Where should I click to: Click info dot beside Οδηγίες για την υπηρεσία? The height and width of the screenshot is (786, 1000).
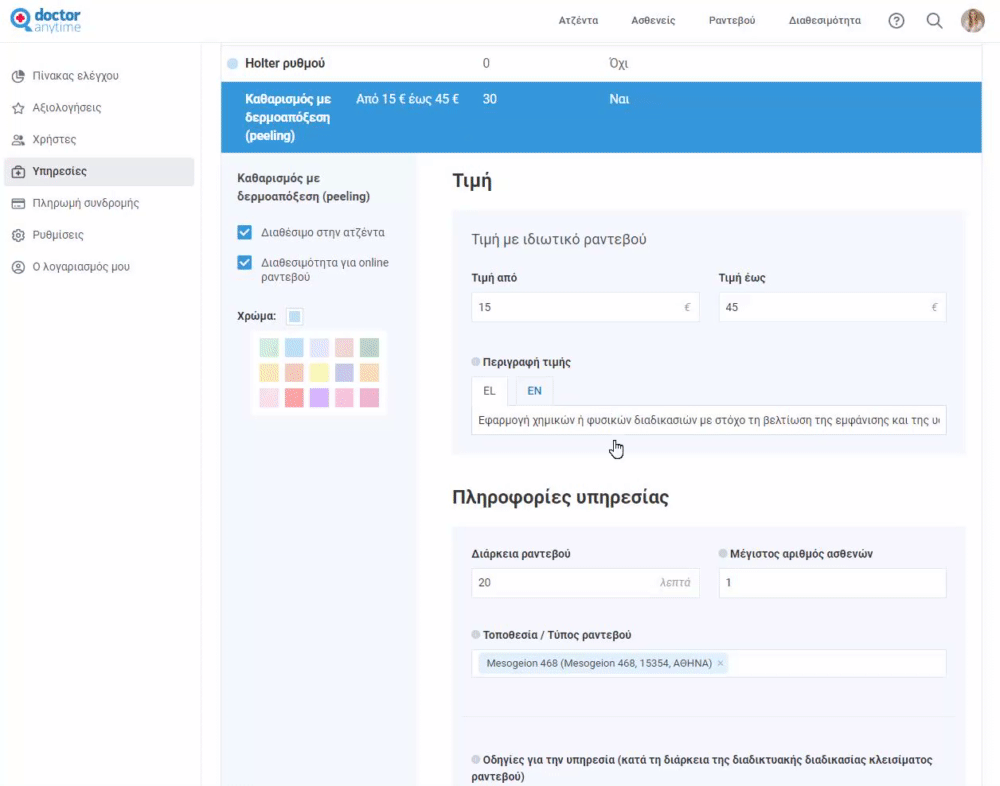click(475, 759)
